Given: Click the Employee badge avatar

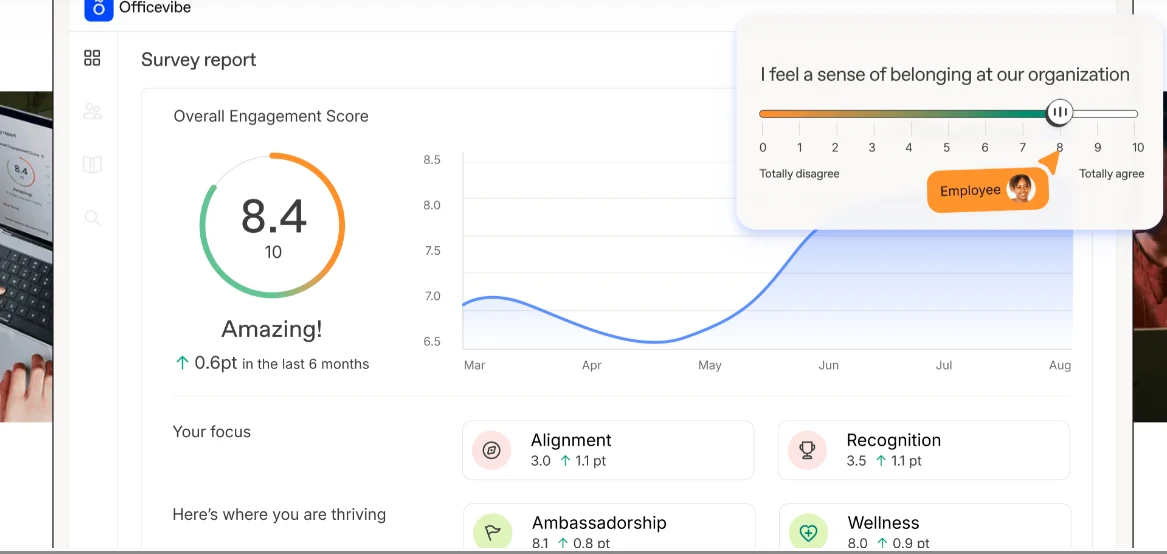Looking at the screenshot, I should coord(1020,189).
